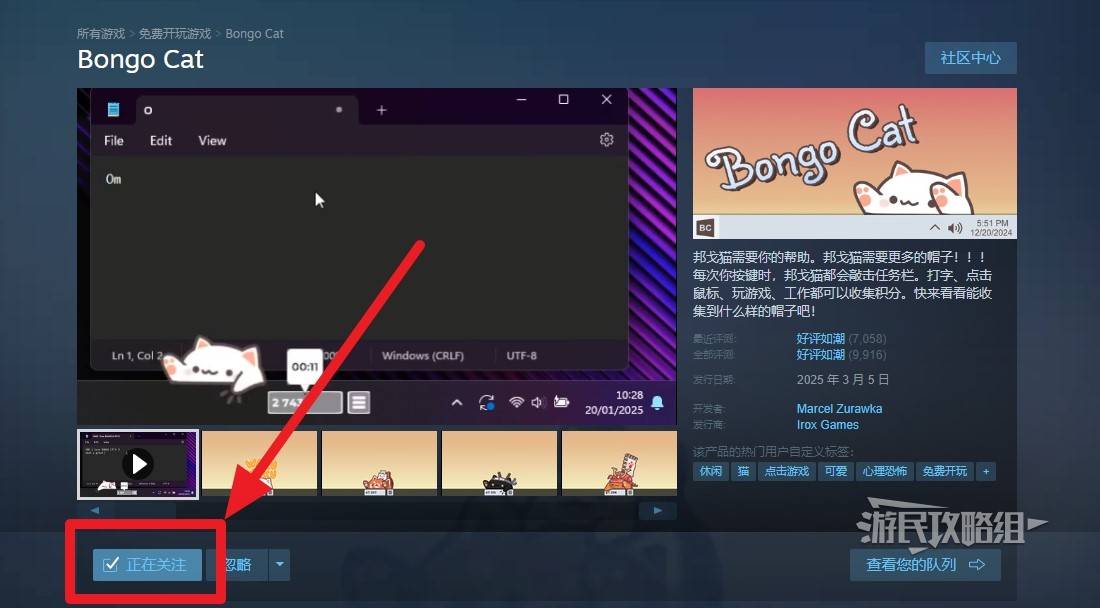Click the View menu in the video's Notepad
The height and width of the screenshot is (608, 1100).
[x=212, y=140]
